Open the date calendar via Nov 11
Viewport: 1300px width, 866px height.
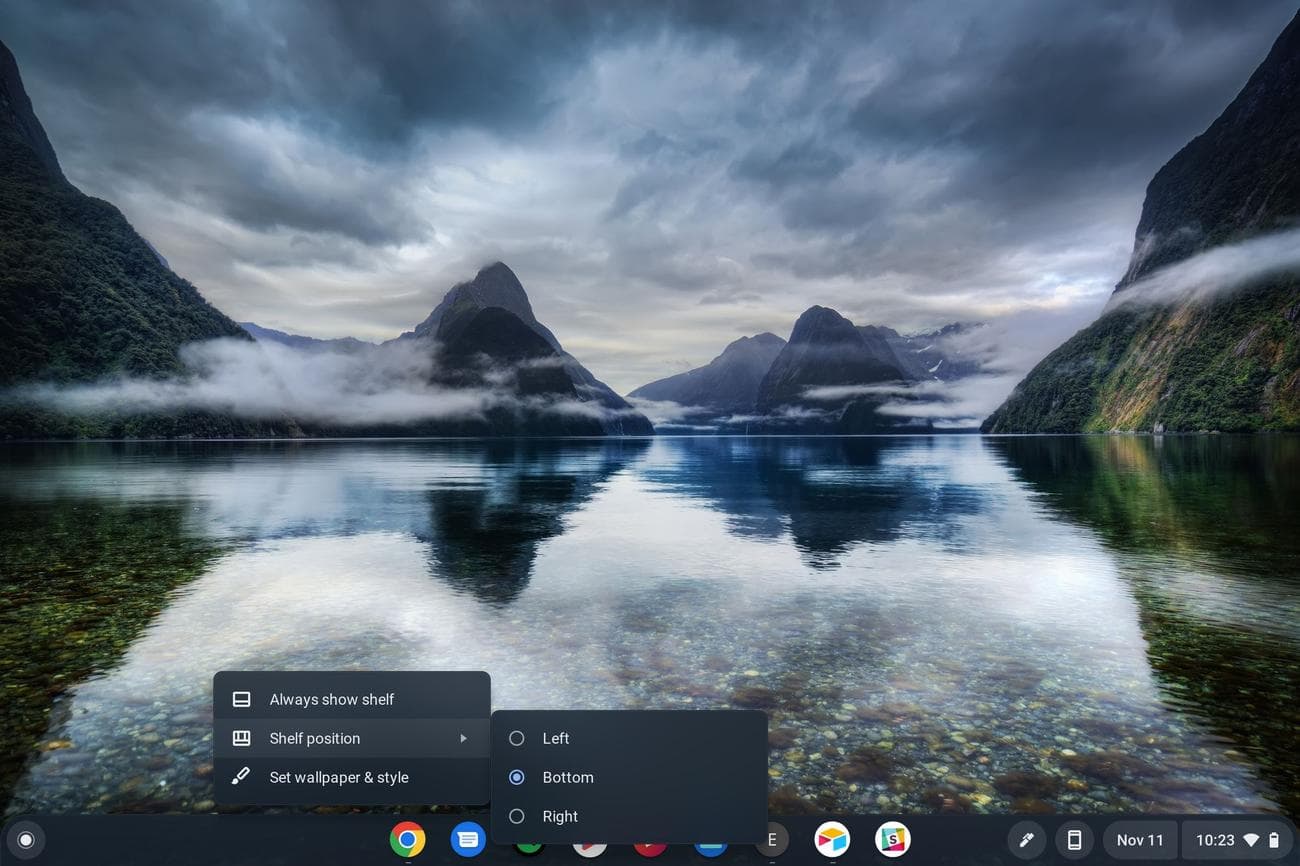(1139, 840)
